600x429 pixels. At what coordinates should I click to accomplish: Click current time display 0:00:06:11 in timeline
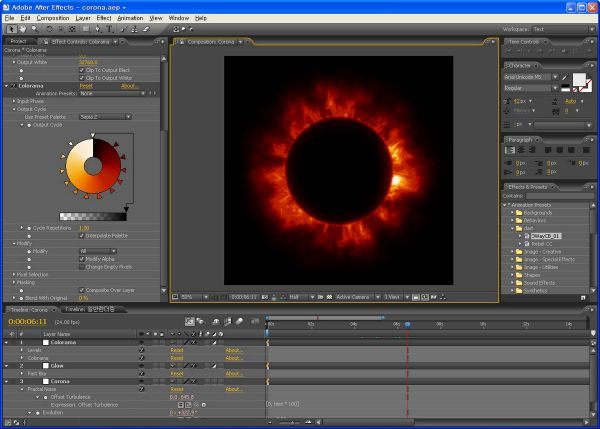click(28, 322)
